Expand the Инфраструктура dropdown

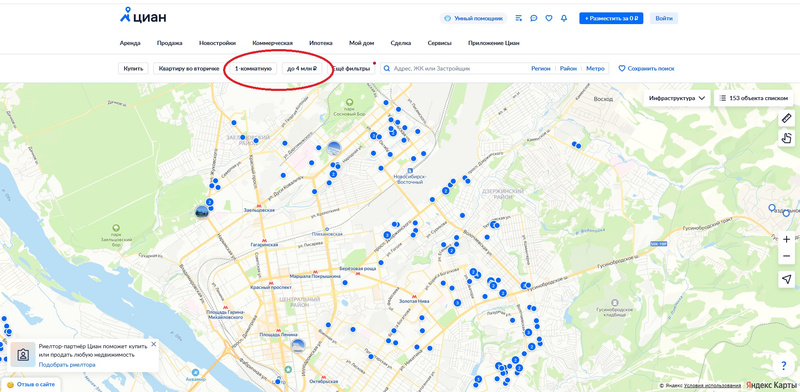pos(677,98)
